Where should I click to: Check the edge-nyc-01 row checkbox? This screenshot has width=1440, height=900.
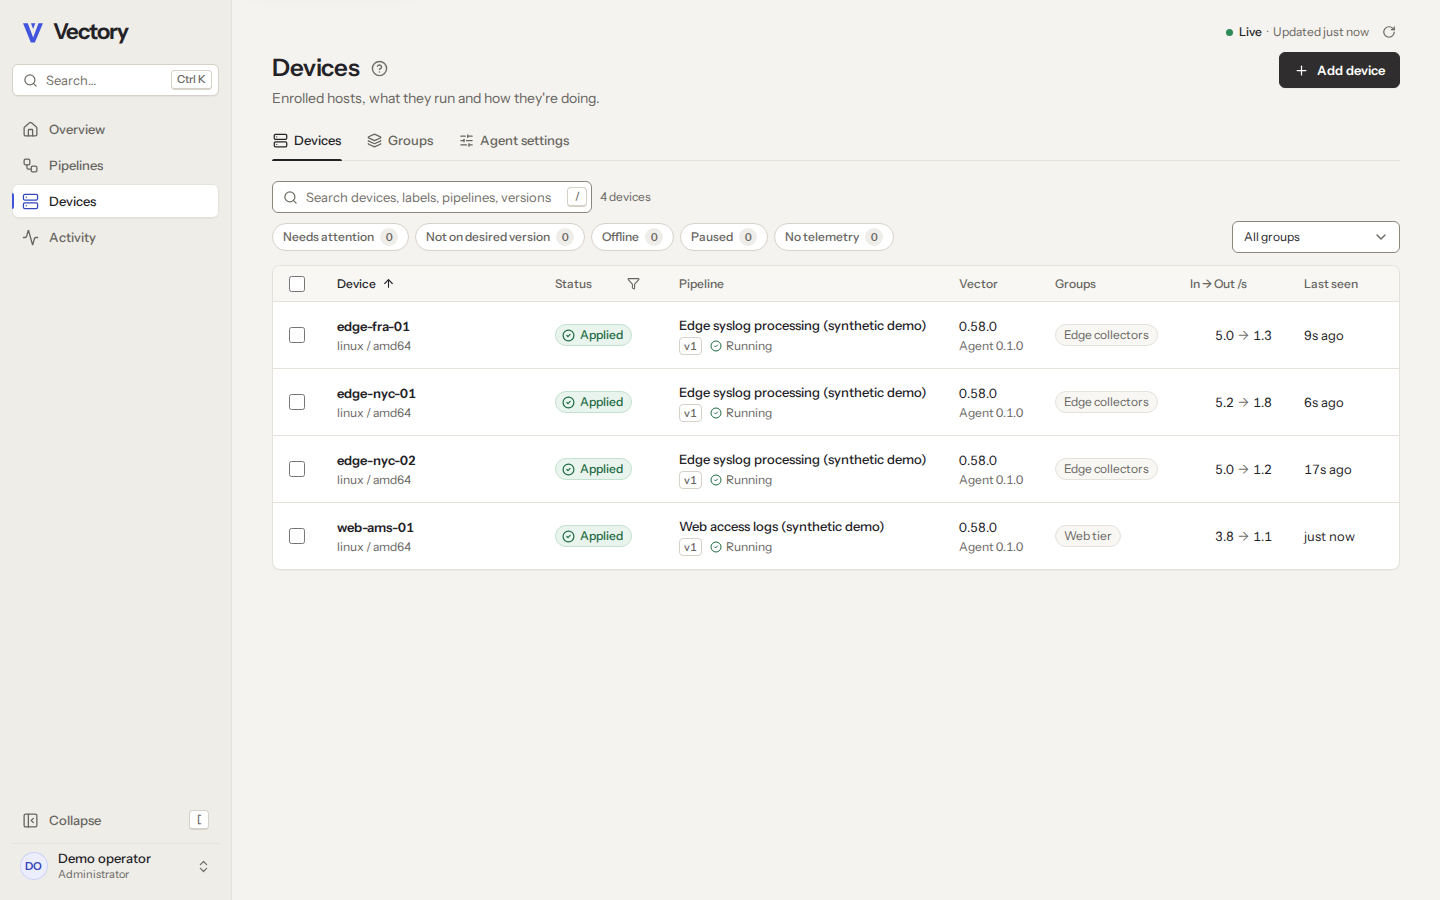tap(297, 402)
